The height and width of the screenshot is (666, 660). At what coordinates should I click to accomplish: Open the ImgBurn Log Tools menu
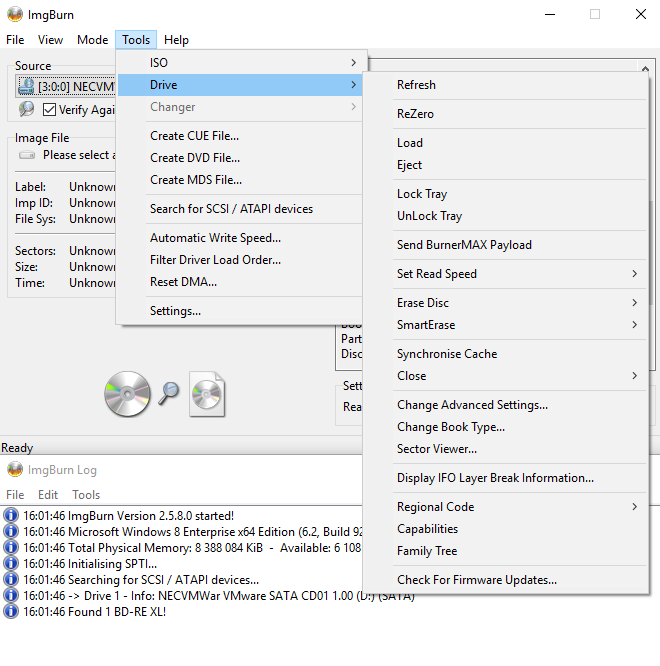[86, 495]
